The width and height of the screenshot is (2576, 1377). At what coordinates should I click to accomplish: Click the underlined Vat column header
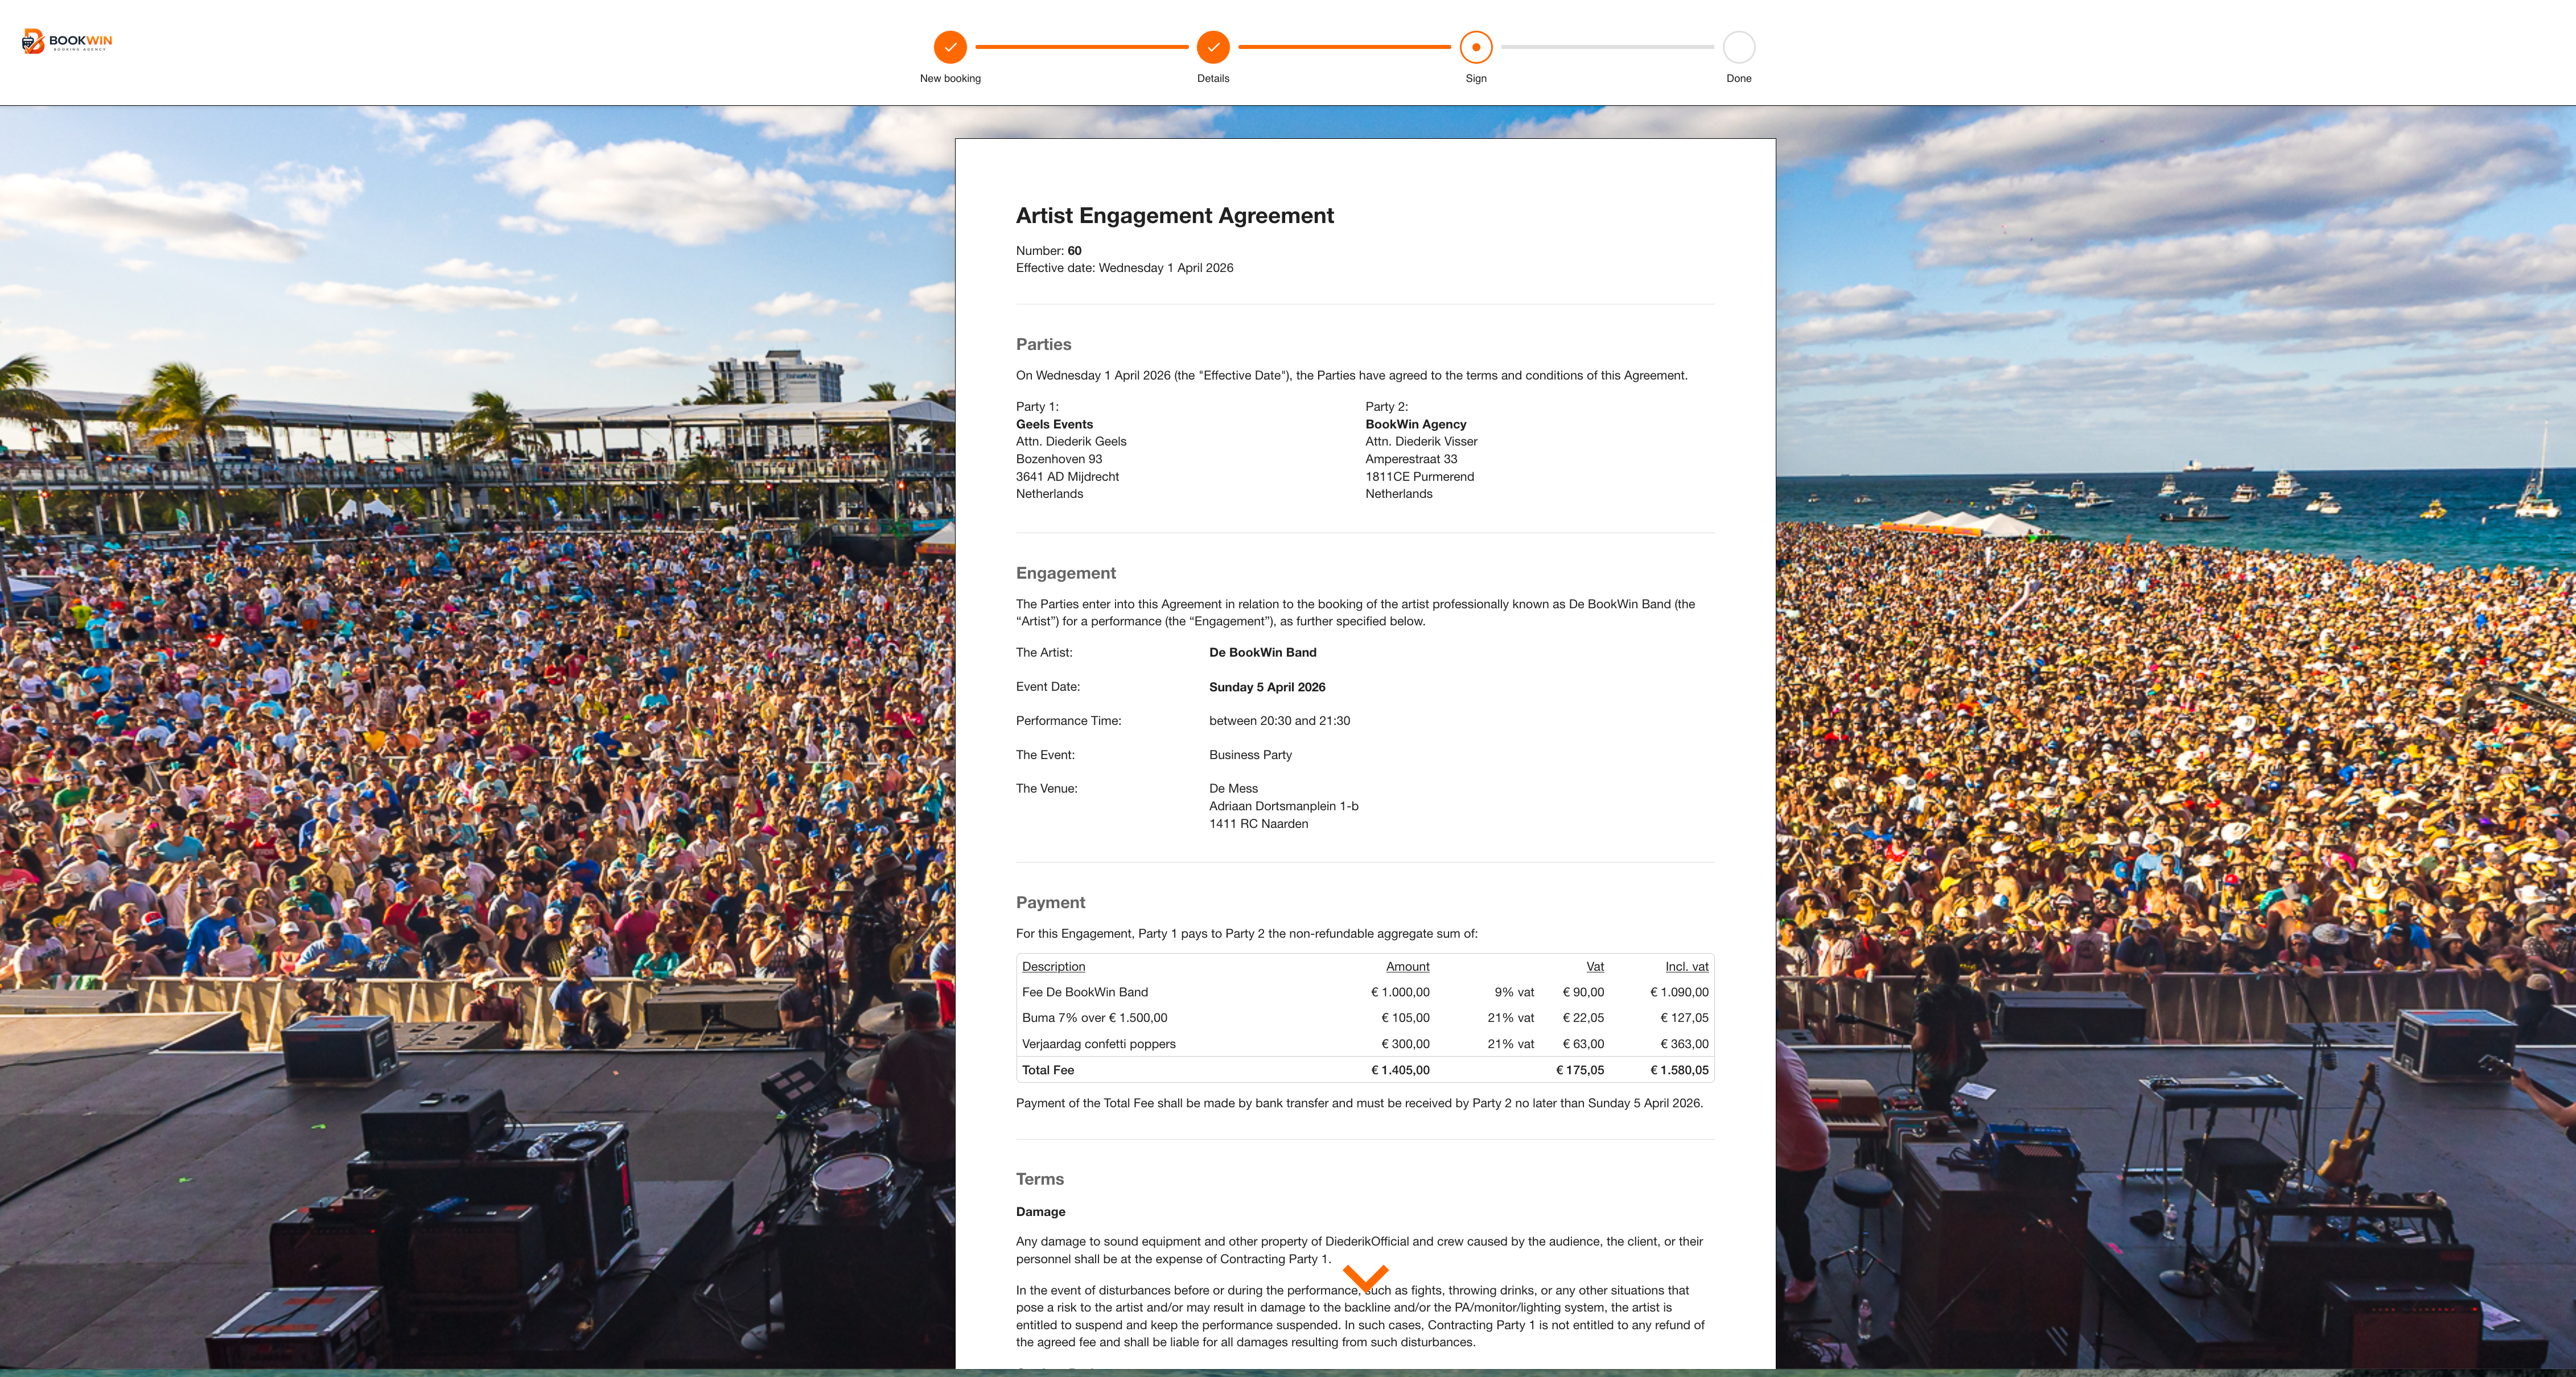click(1595, 966)
